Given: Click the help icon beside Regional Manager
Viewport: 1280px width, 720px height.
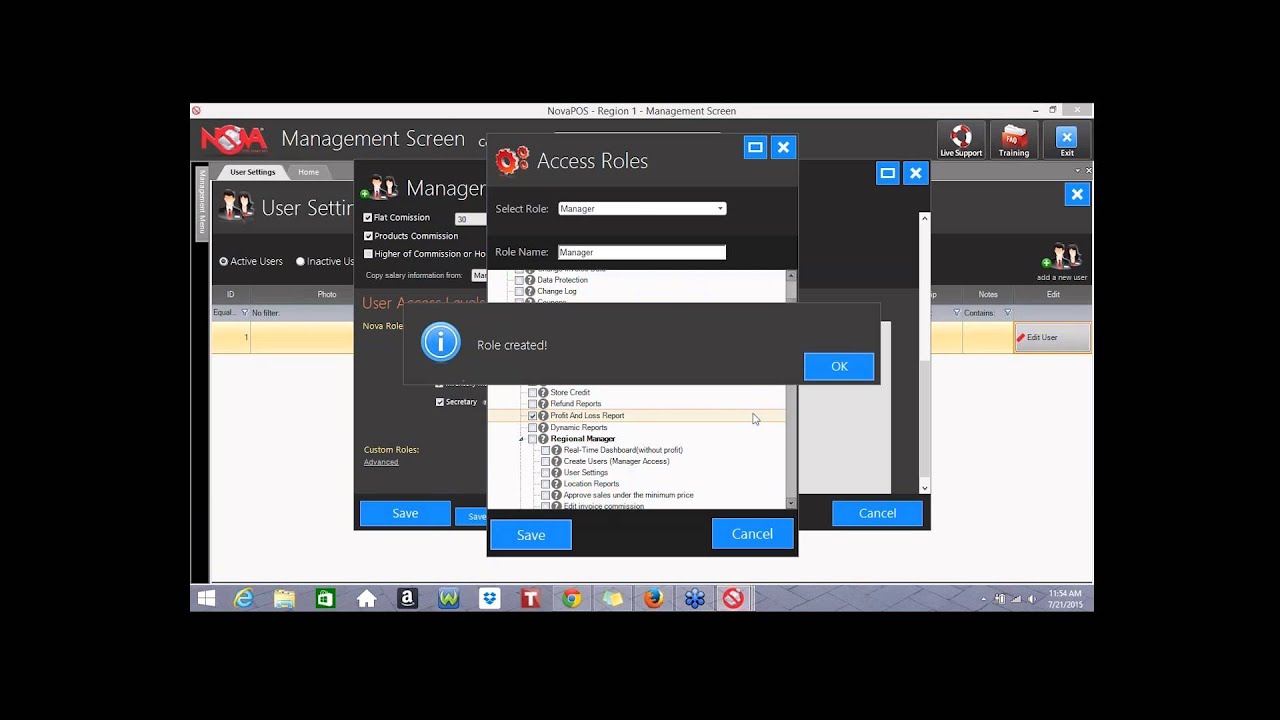Looking at the screenshot, I should click(x=544, y=439).
